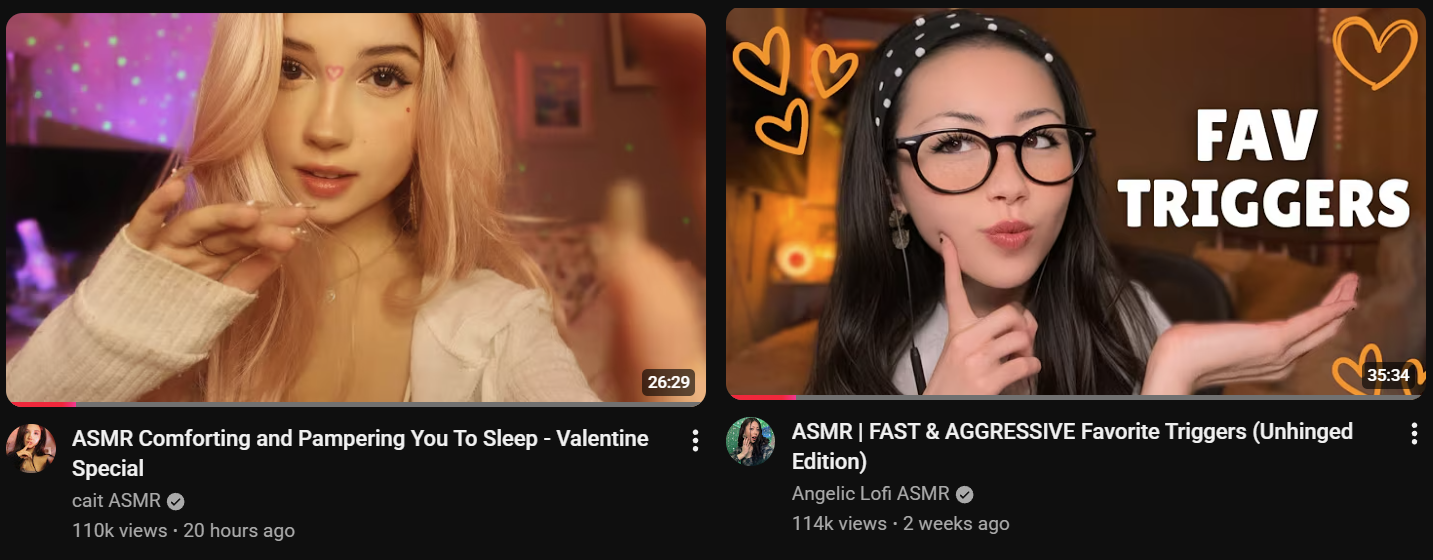Open more options for the Valentine Special video

[695, 441]
